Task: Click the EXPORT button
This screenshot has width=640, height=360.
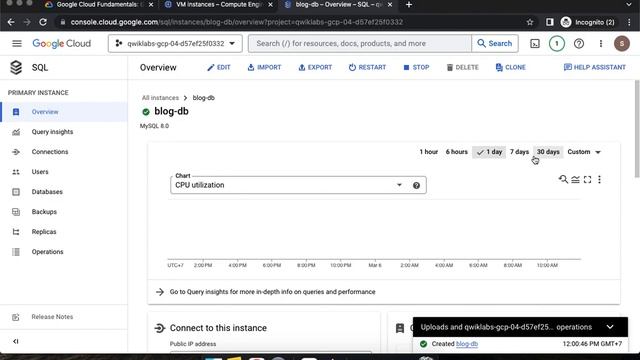Action: point(315,67)
